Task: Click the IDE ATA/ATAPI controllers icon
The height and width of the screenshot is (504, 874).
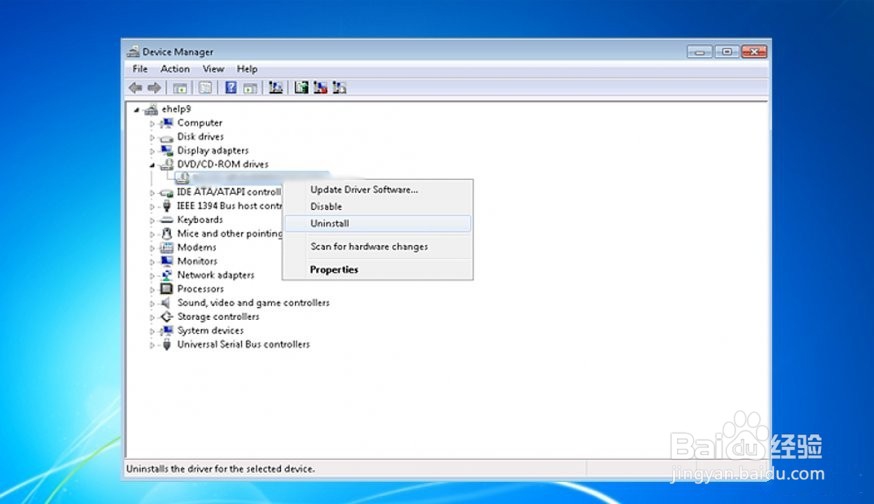Action: [166, 192]
